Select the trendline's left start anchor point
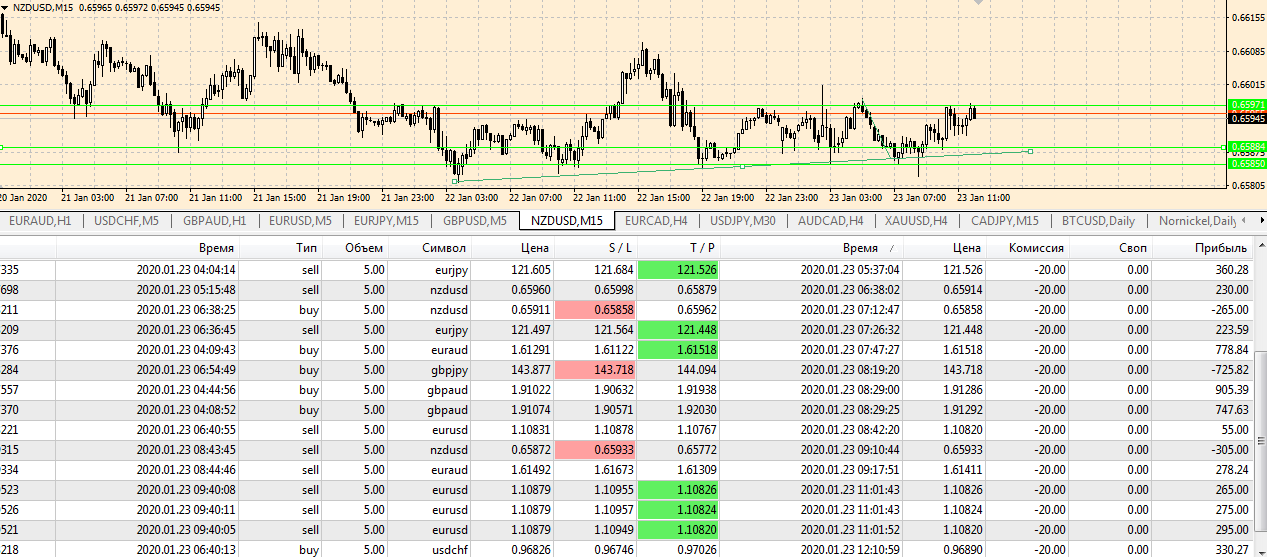1267x557 pixels. (x=455, y=181)
